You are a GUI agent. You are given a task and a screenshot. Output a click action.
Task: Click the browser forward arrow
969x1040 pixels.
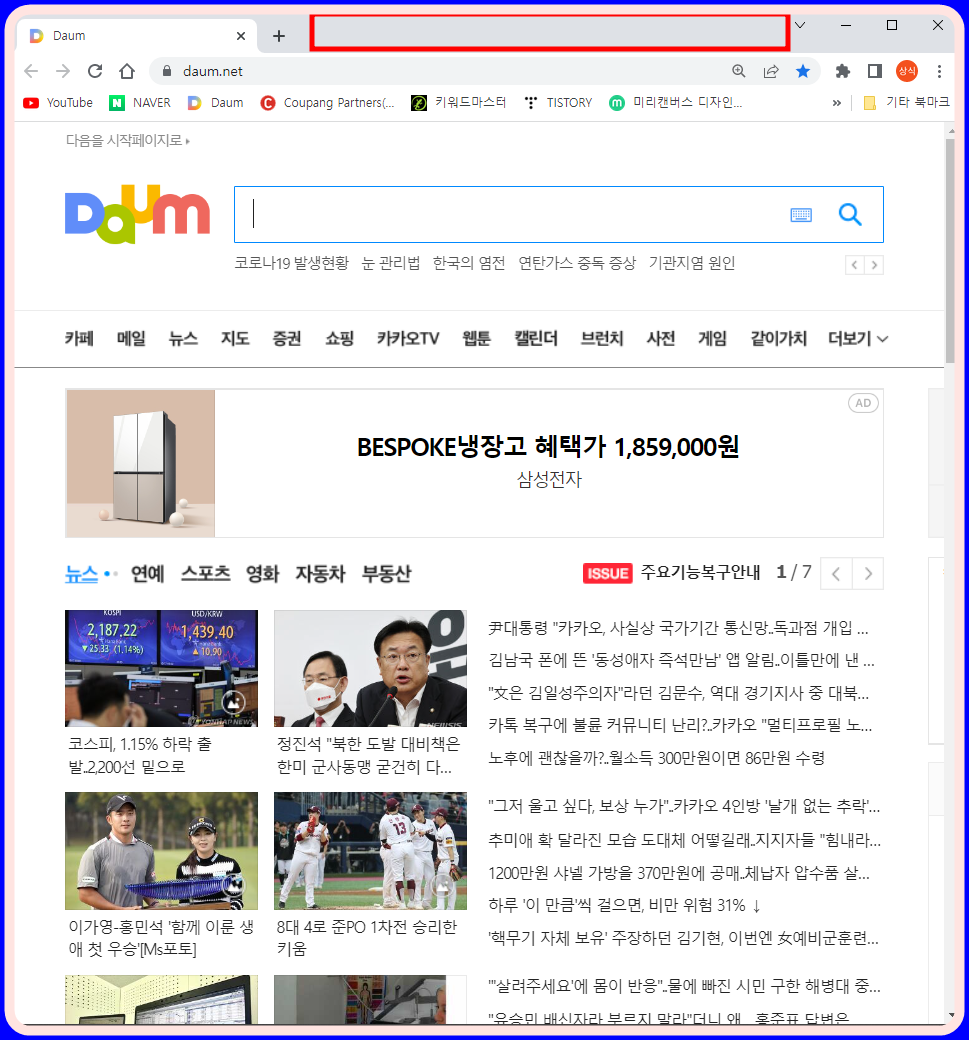click(x=63, y=71)
